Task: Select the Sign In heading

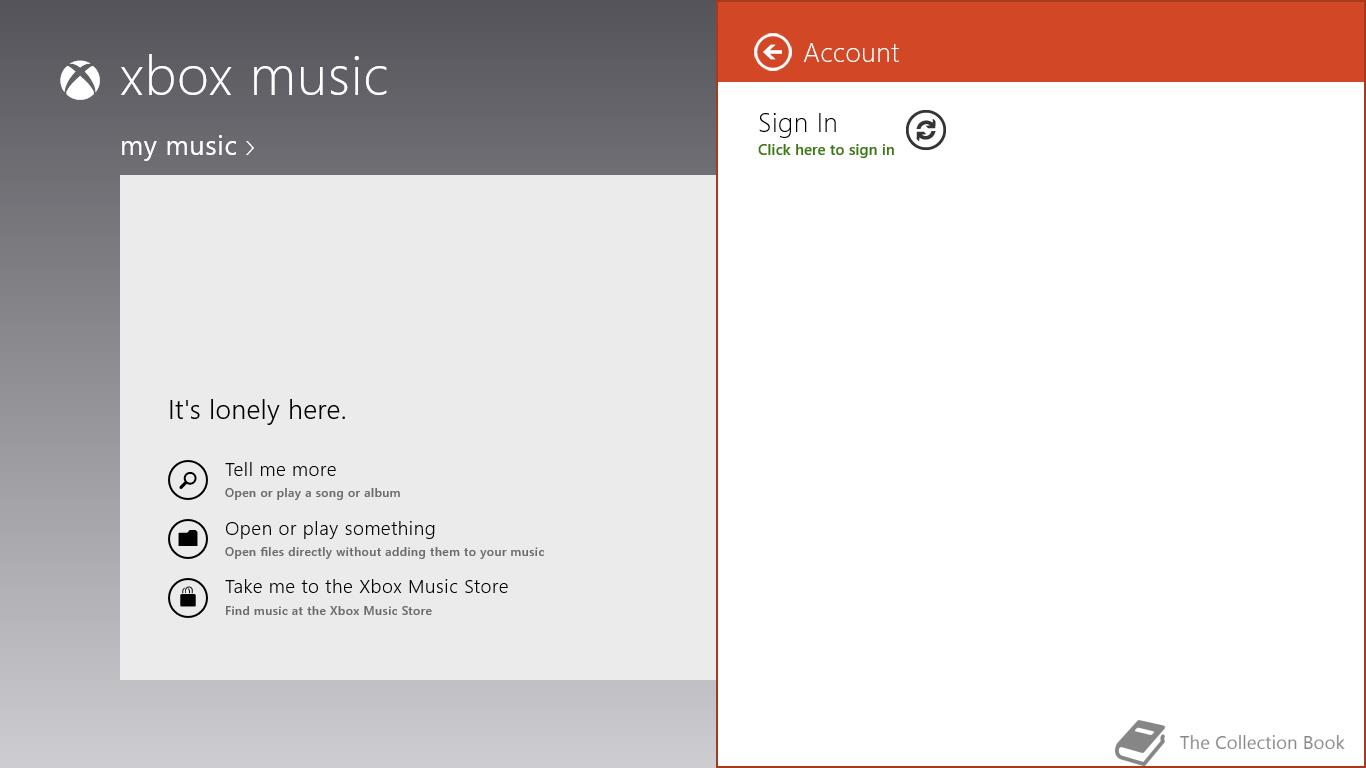Action: point(797,123)
